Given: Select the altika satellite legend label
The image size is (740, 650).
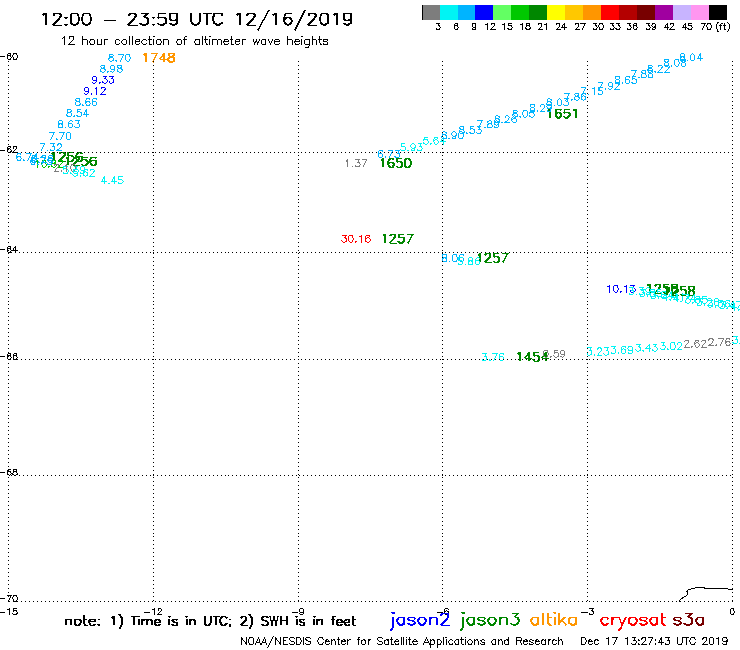Looking at the screenshot, I should point(554,620).
